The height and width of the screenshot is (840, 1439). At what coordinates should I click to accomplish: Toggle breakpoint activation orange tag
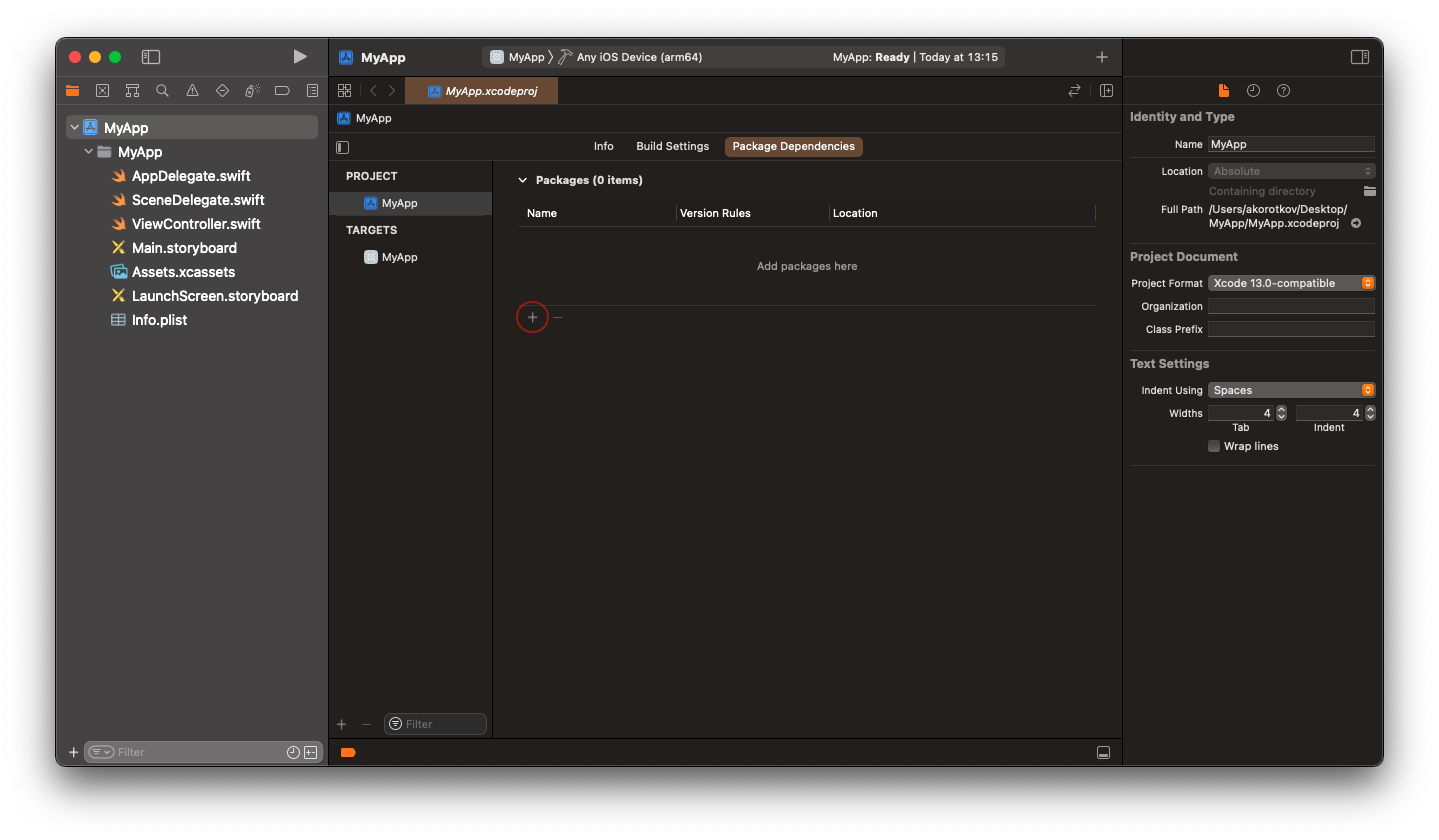tap(348, 752)
